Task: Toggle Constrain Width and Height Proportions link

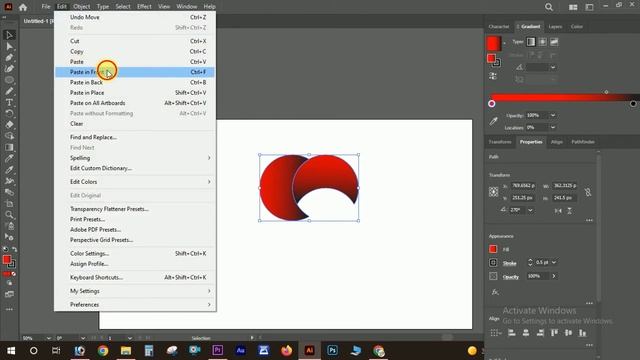Action: coord(588,192)
